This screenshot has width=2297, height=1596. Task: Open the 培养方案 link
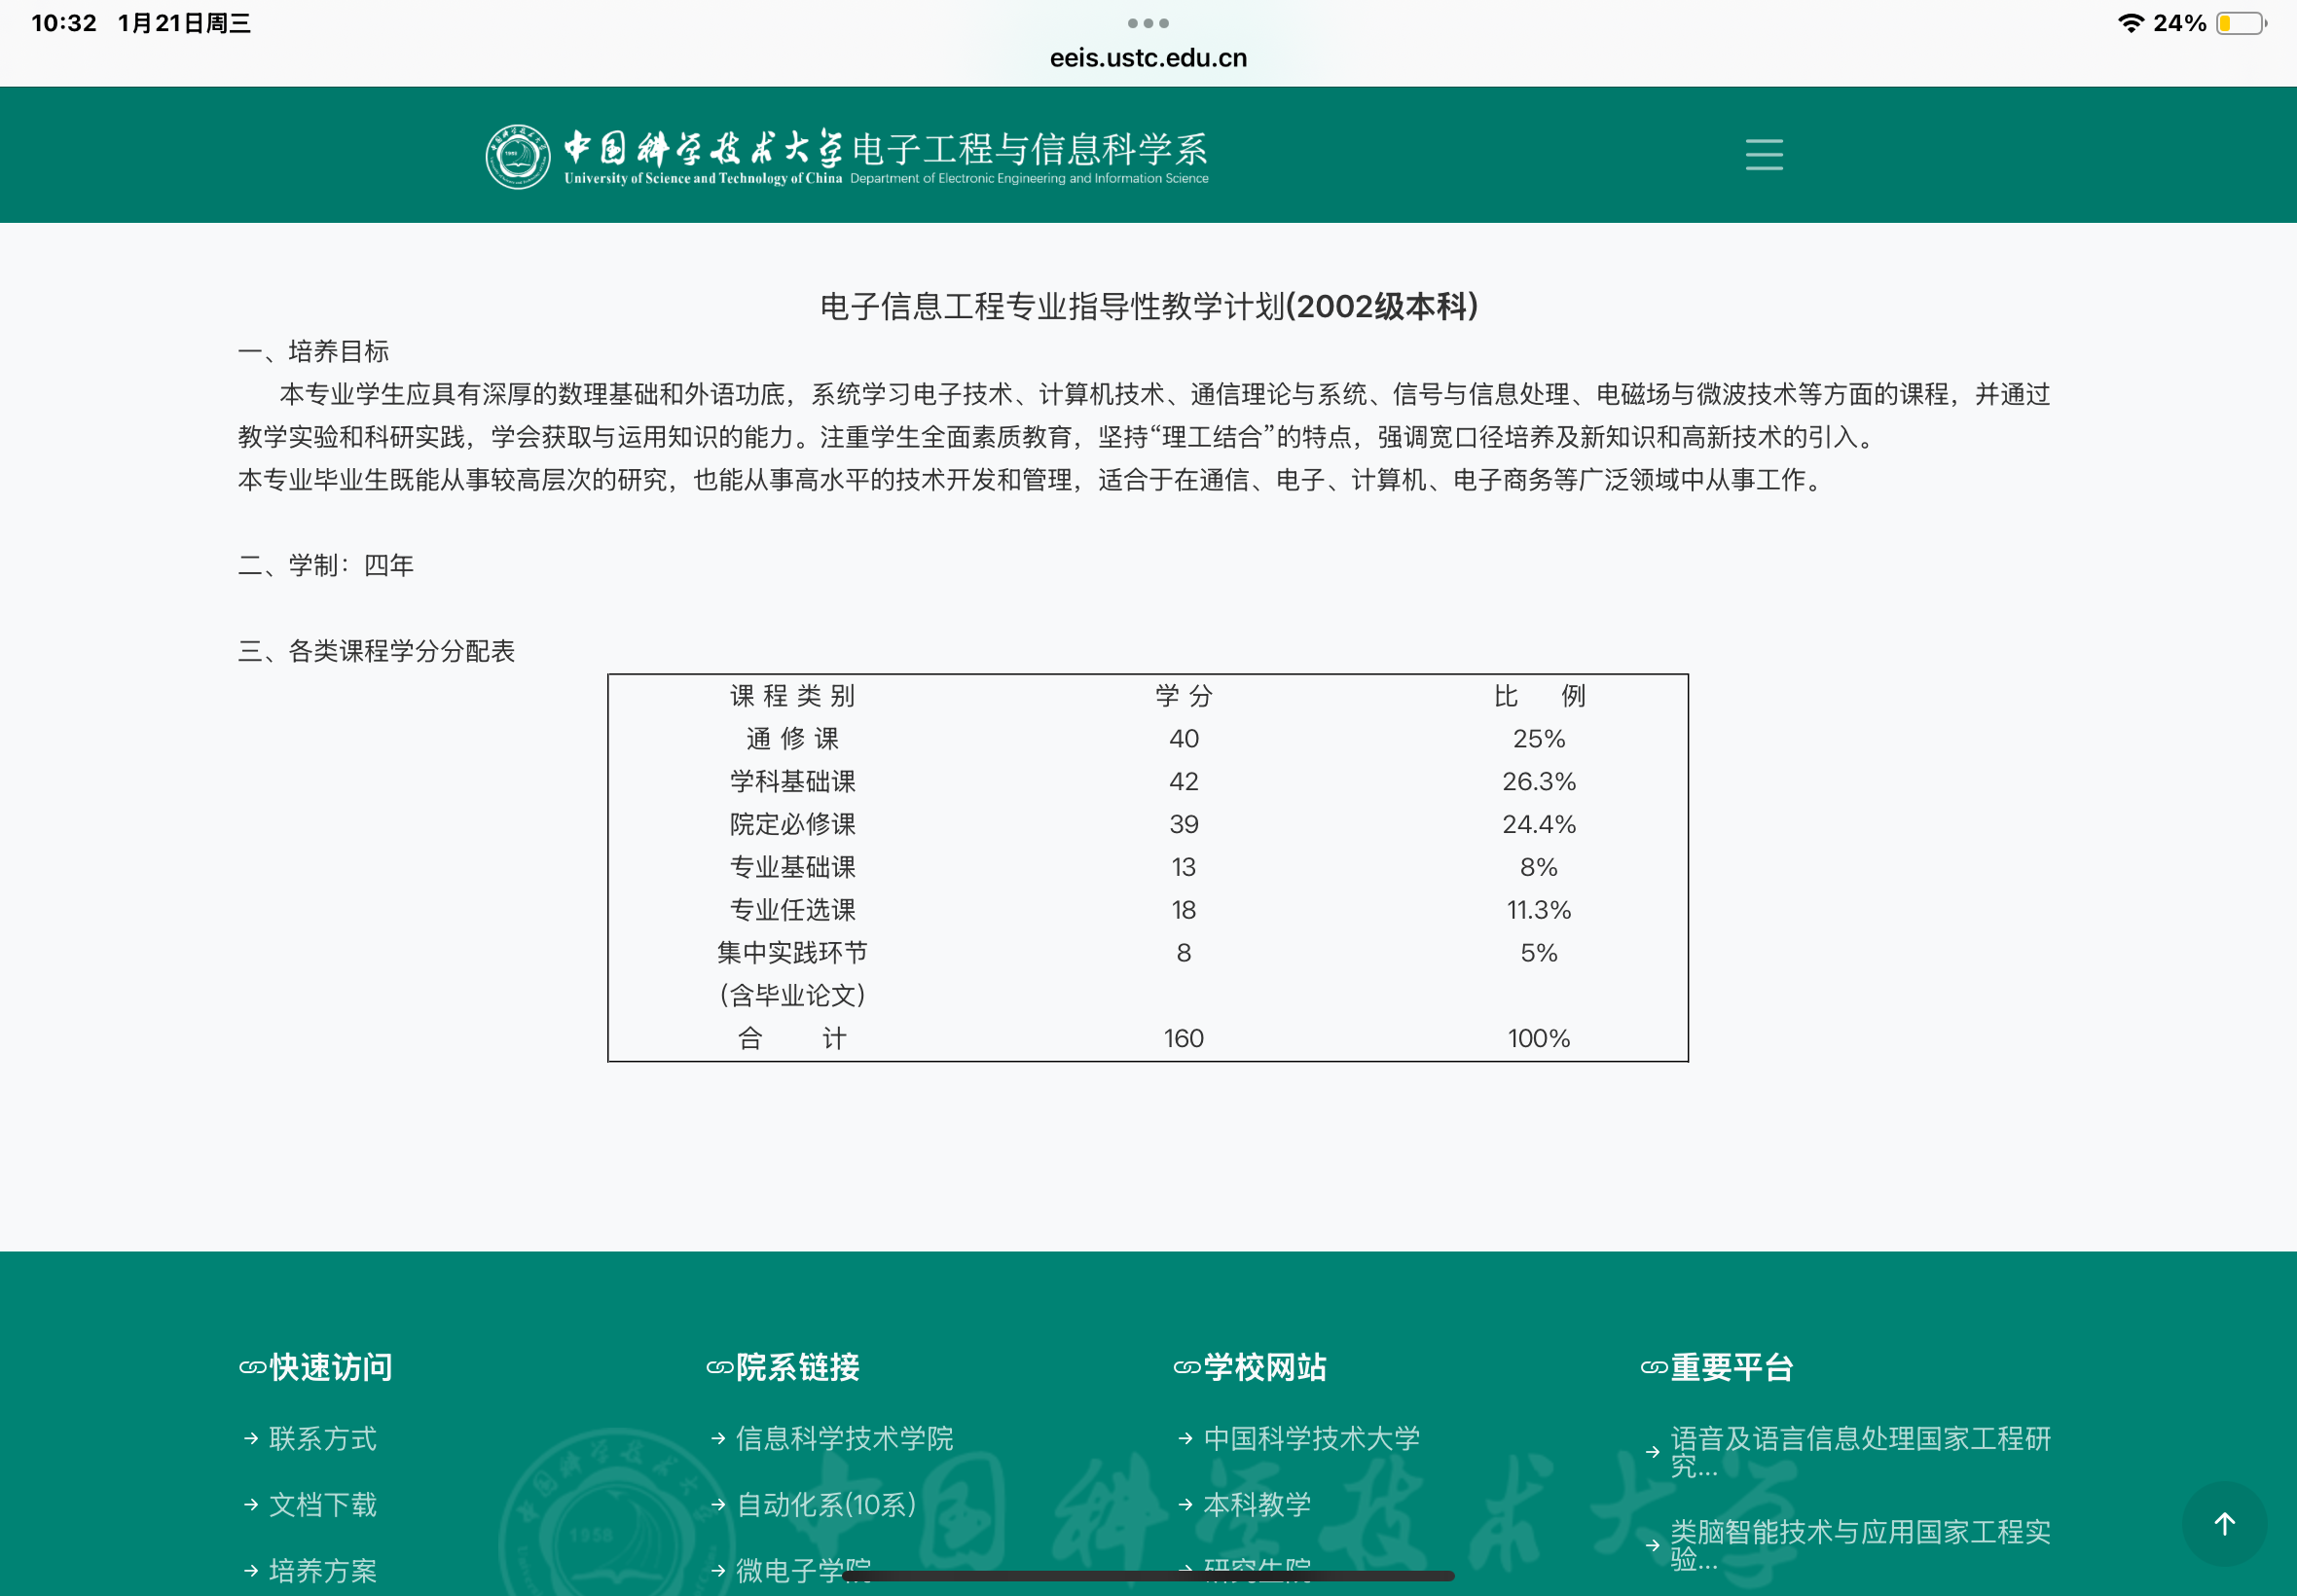click(x=322, y=1570)
